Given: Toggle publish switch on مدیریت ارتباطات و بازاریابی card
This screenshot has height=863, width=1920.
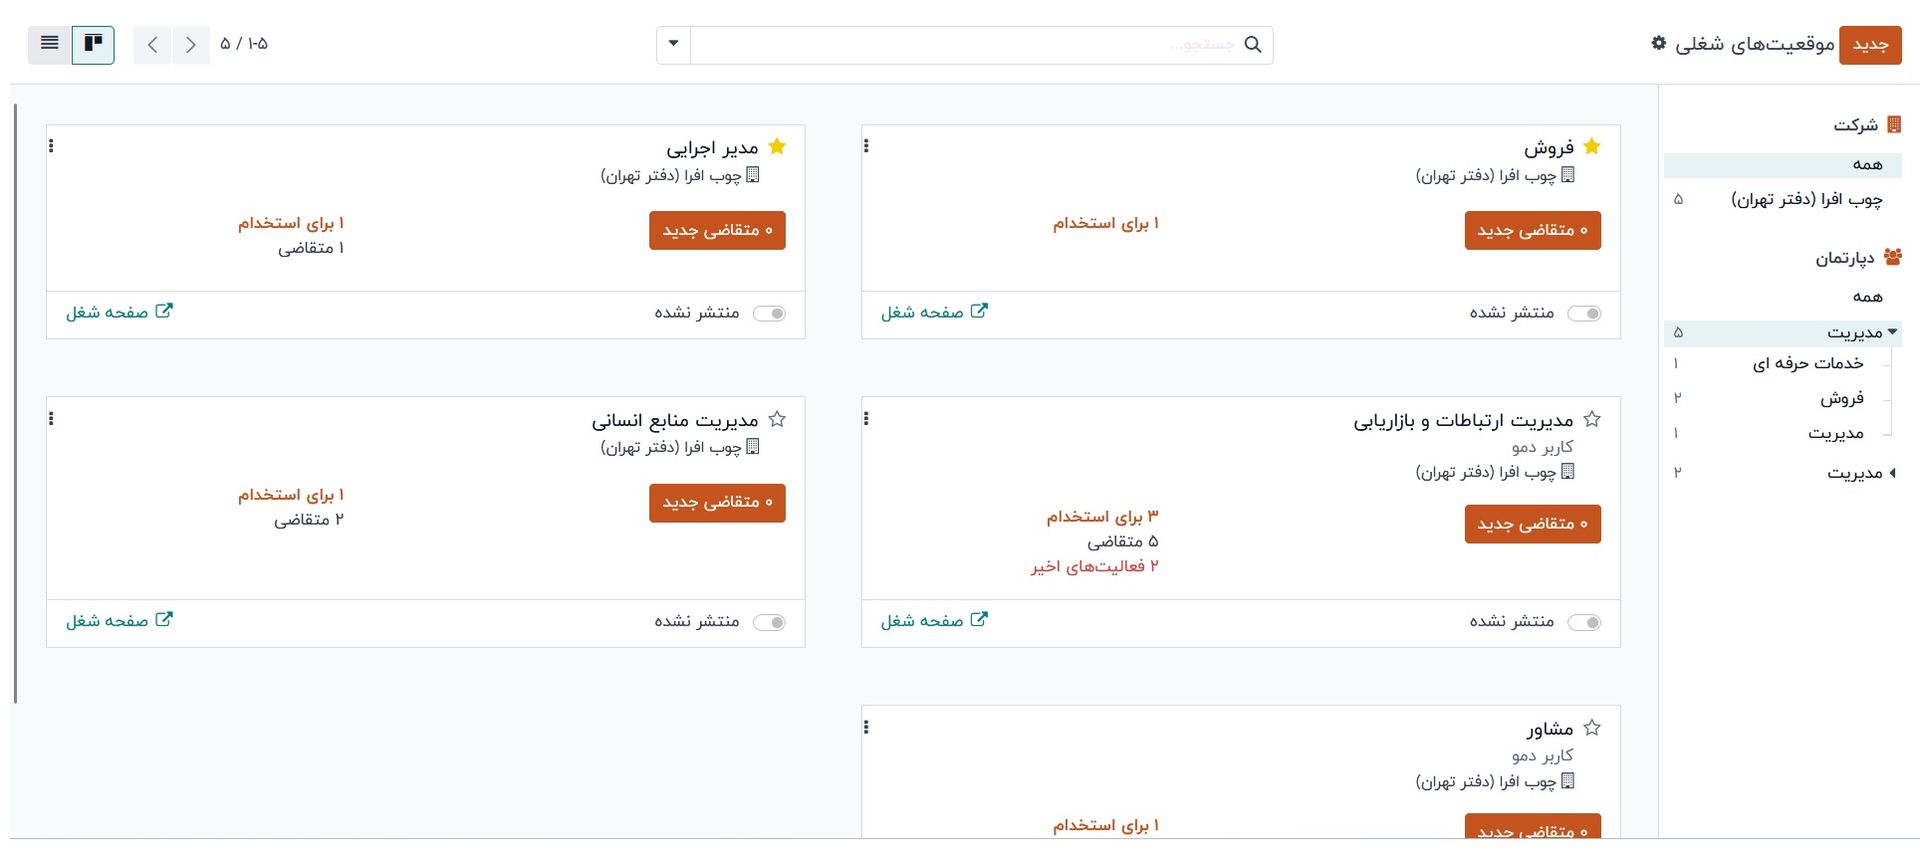Looking at the screenshot, I should tap(1584, 623).
